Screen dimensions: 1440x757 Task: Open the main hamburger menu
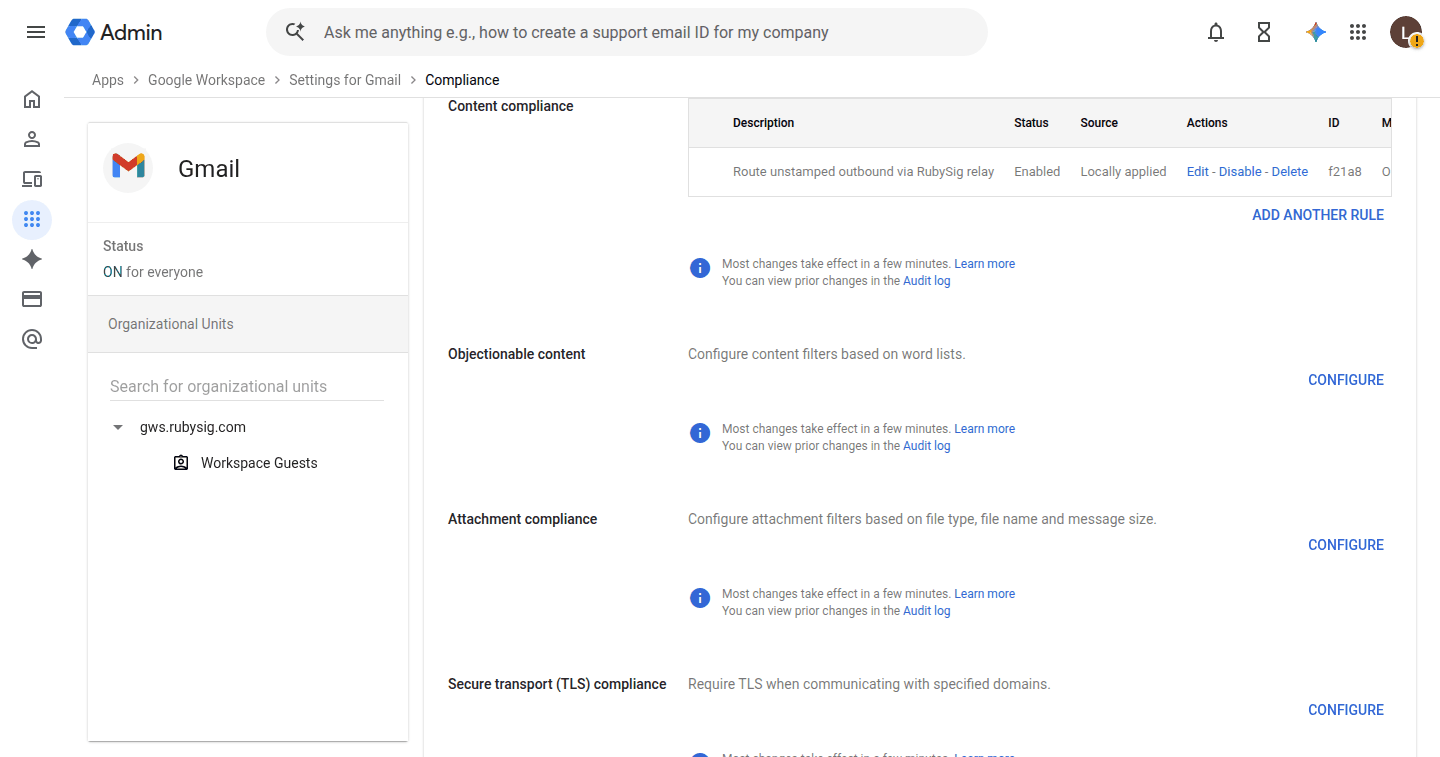click(36, 32)
